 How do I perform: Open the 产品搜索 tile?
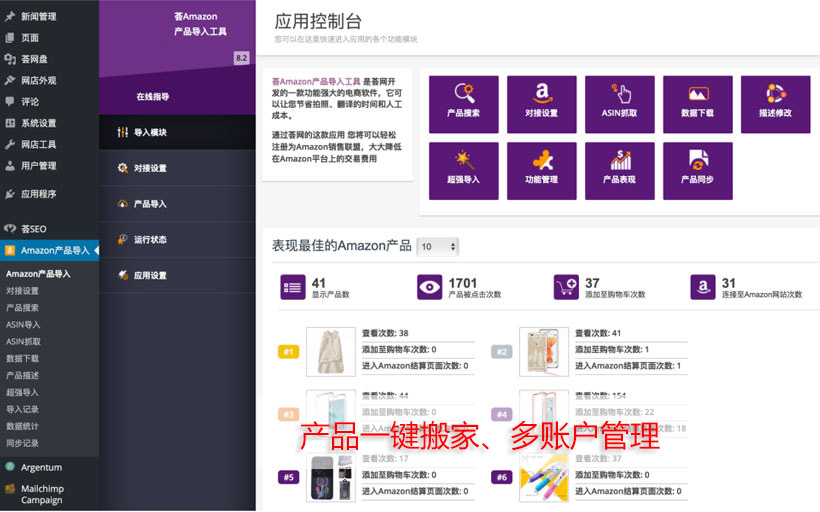pyautogui.click(x=463, y=104)
